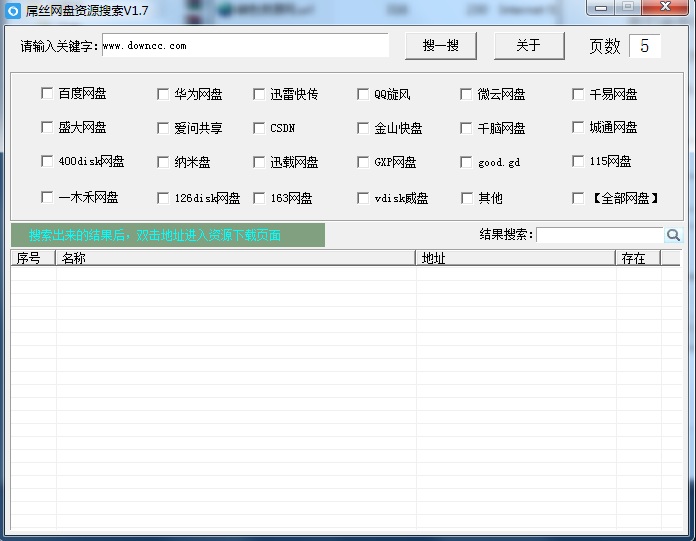Minimize the 屌丝网盘资源搜索 window

(x=601, y=8)
